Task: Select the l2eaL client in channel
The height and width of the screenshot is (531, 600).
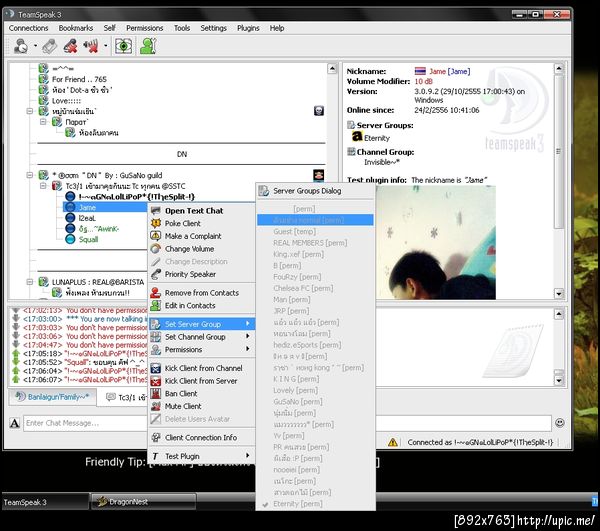Action: [87, 218]
